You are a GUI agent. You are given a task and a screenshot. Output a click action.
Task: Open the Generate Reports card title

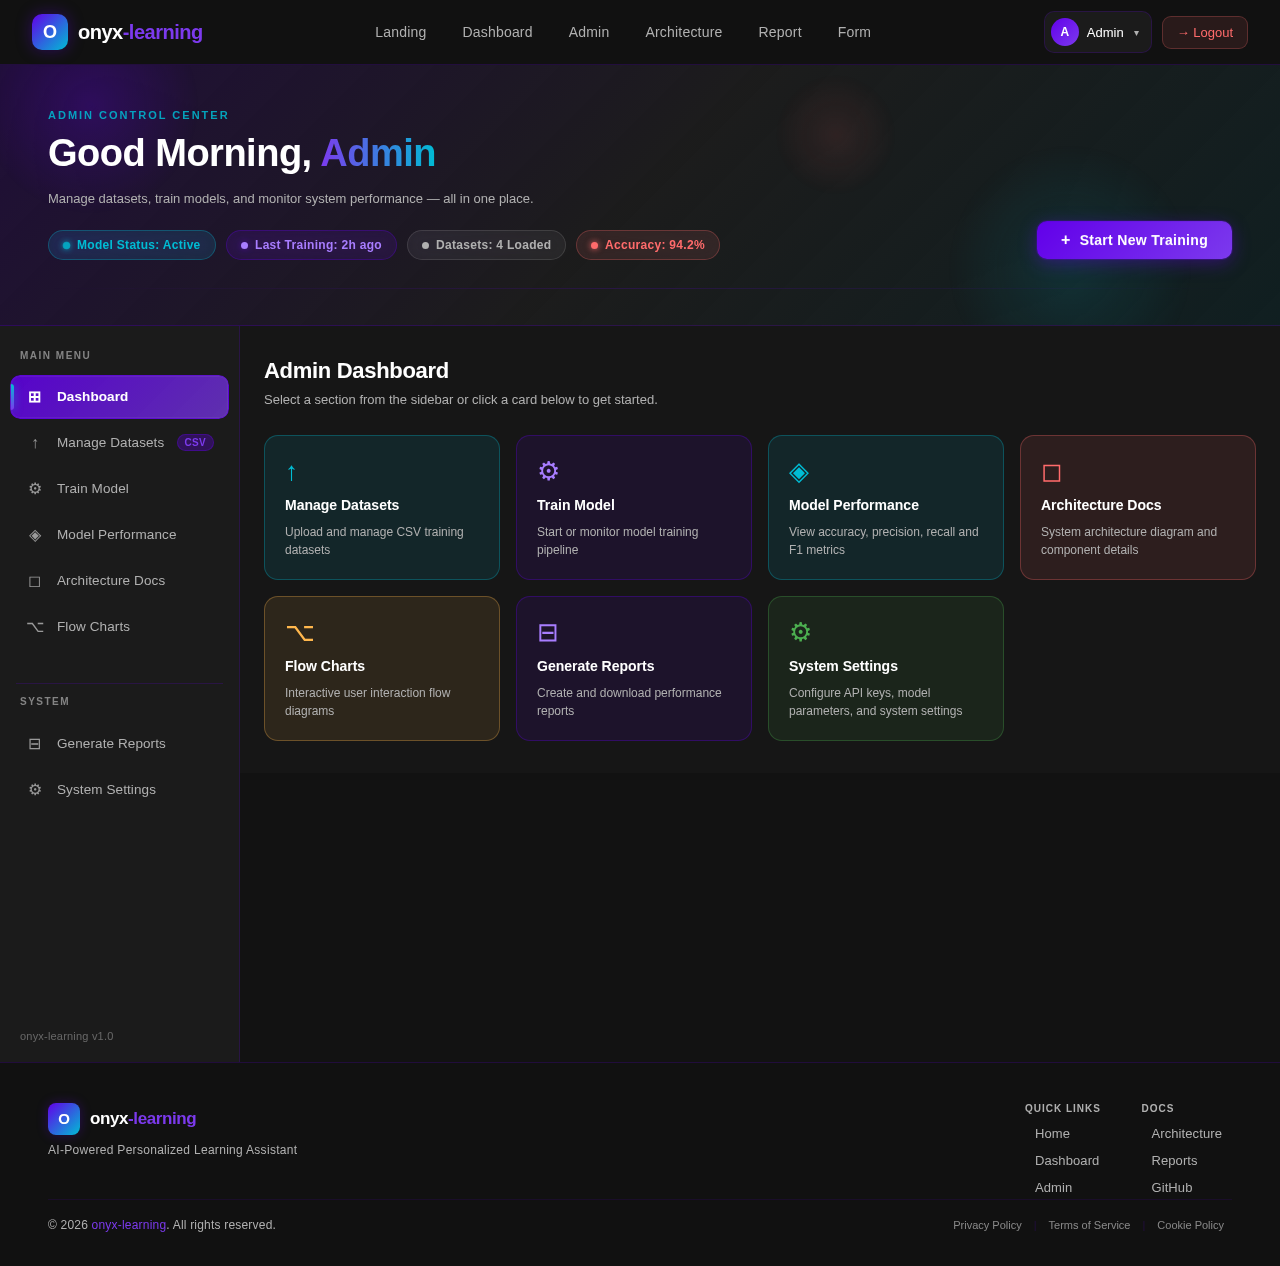click(596, 666)
